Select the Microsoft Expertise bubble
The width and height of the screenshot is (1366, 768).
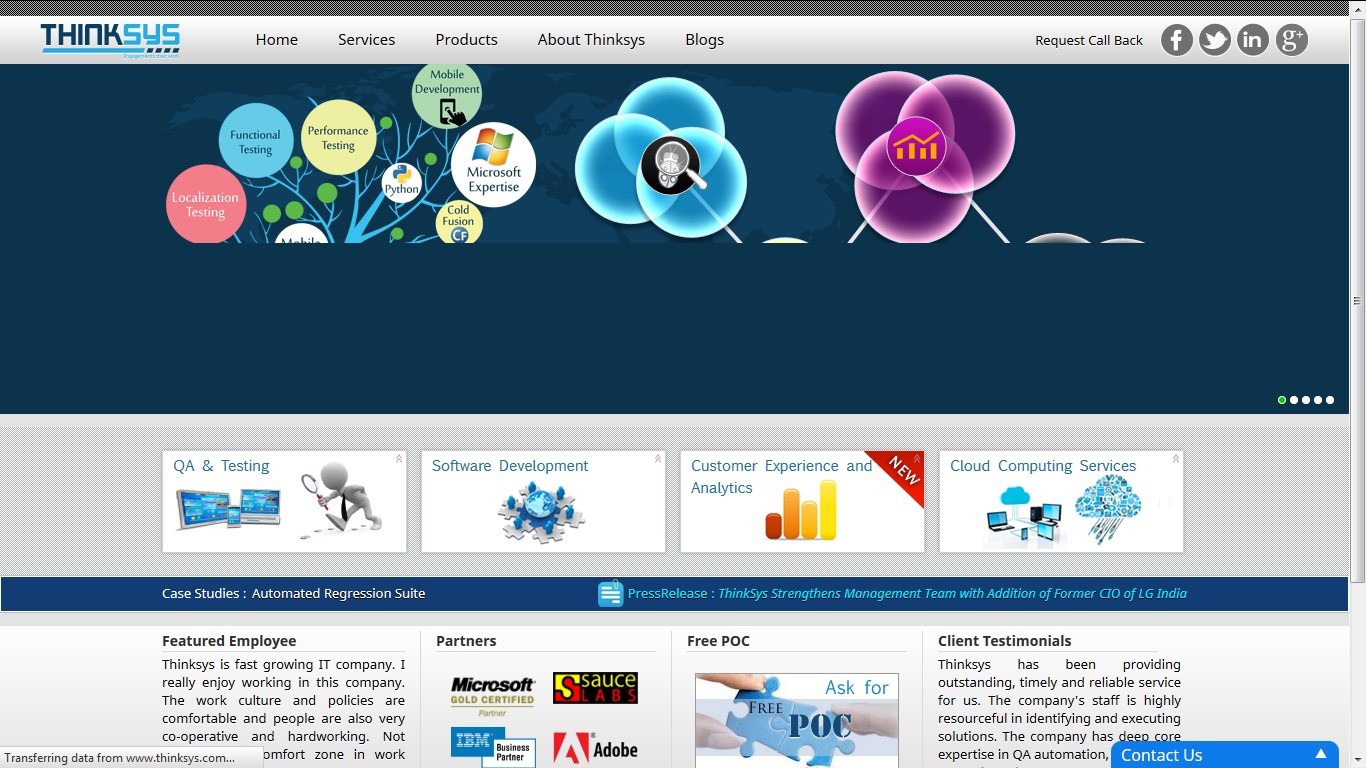(x=494, y=165)
